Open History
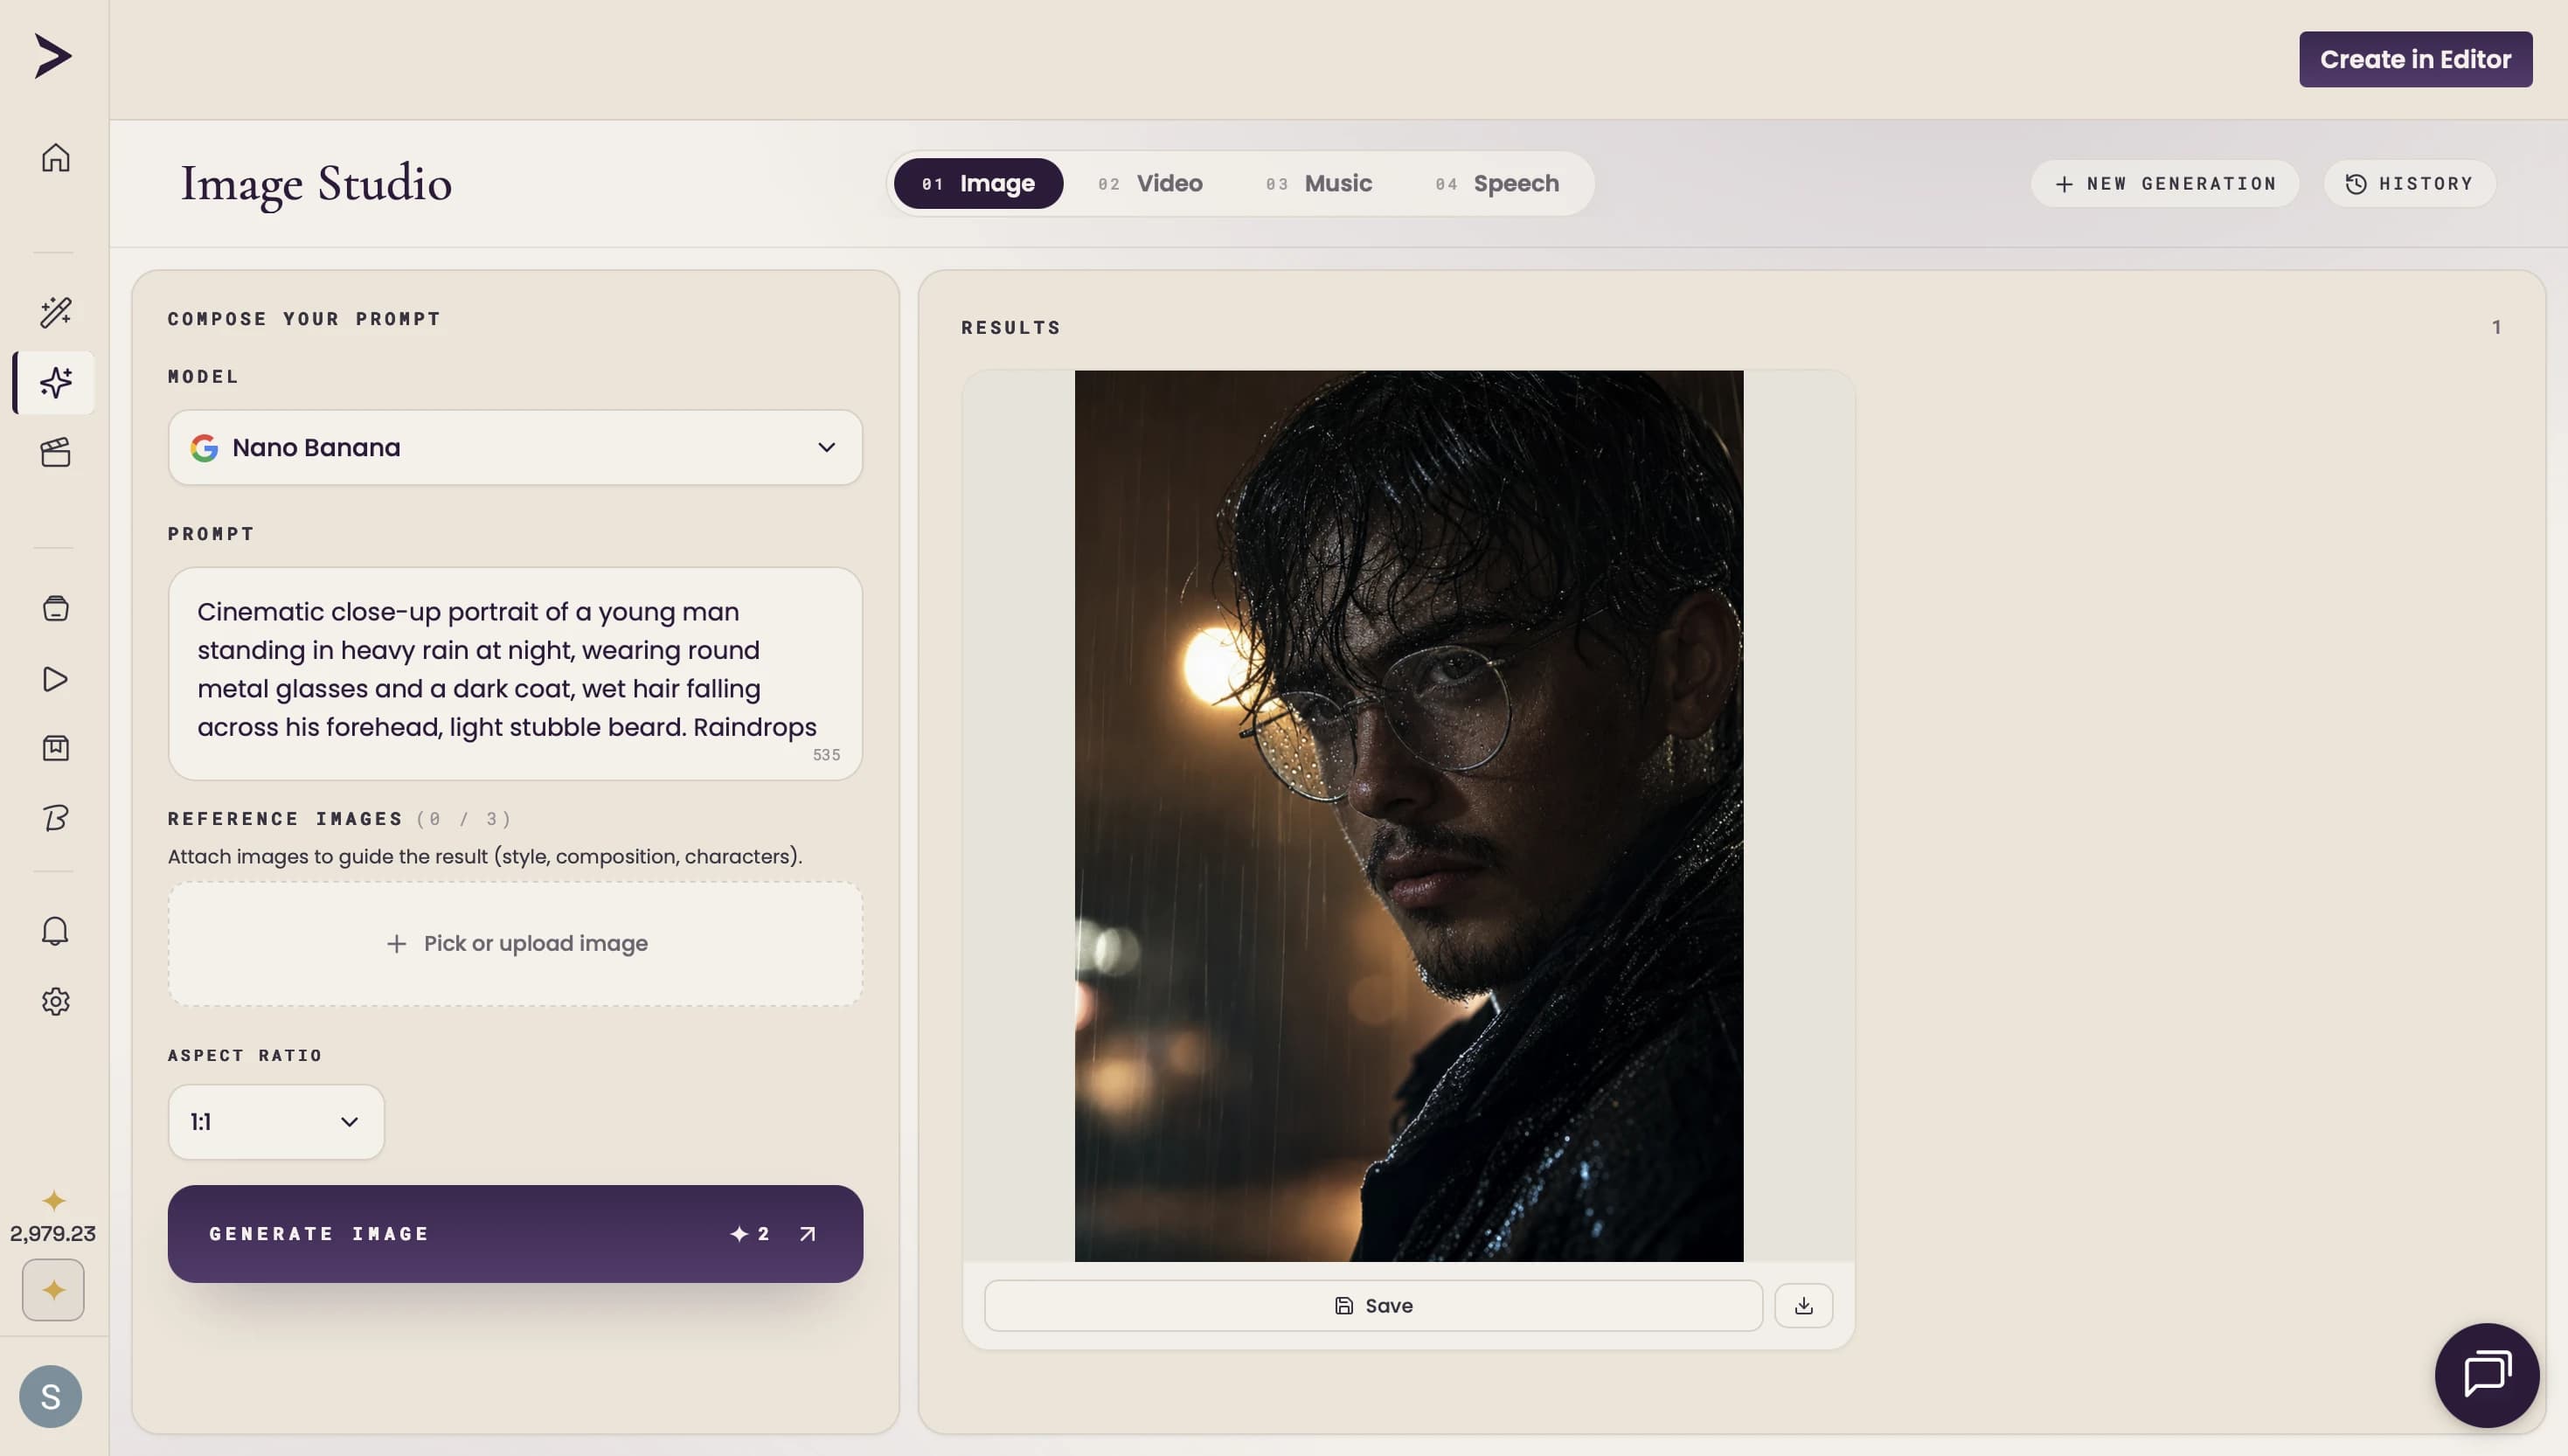This screenshot has width=2568, height=1456. click(x=2409, y=184)
